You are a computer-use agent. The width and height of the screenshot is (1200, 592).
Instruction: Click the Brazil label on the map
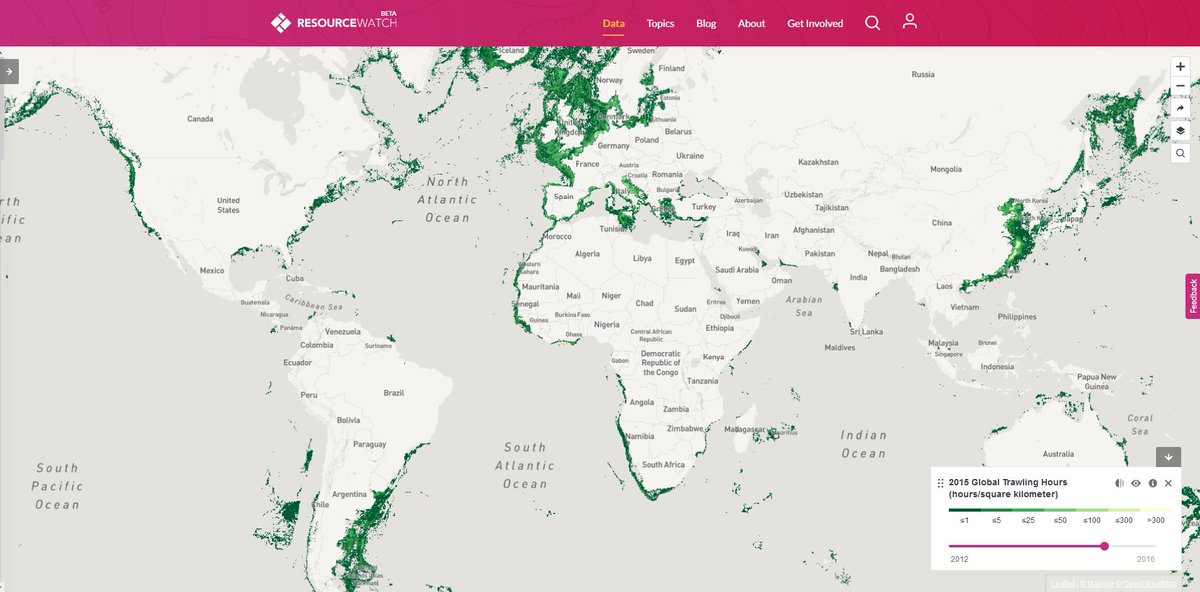click(x=394, y=393)
